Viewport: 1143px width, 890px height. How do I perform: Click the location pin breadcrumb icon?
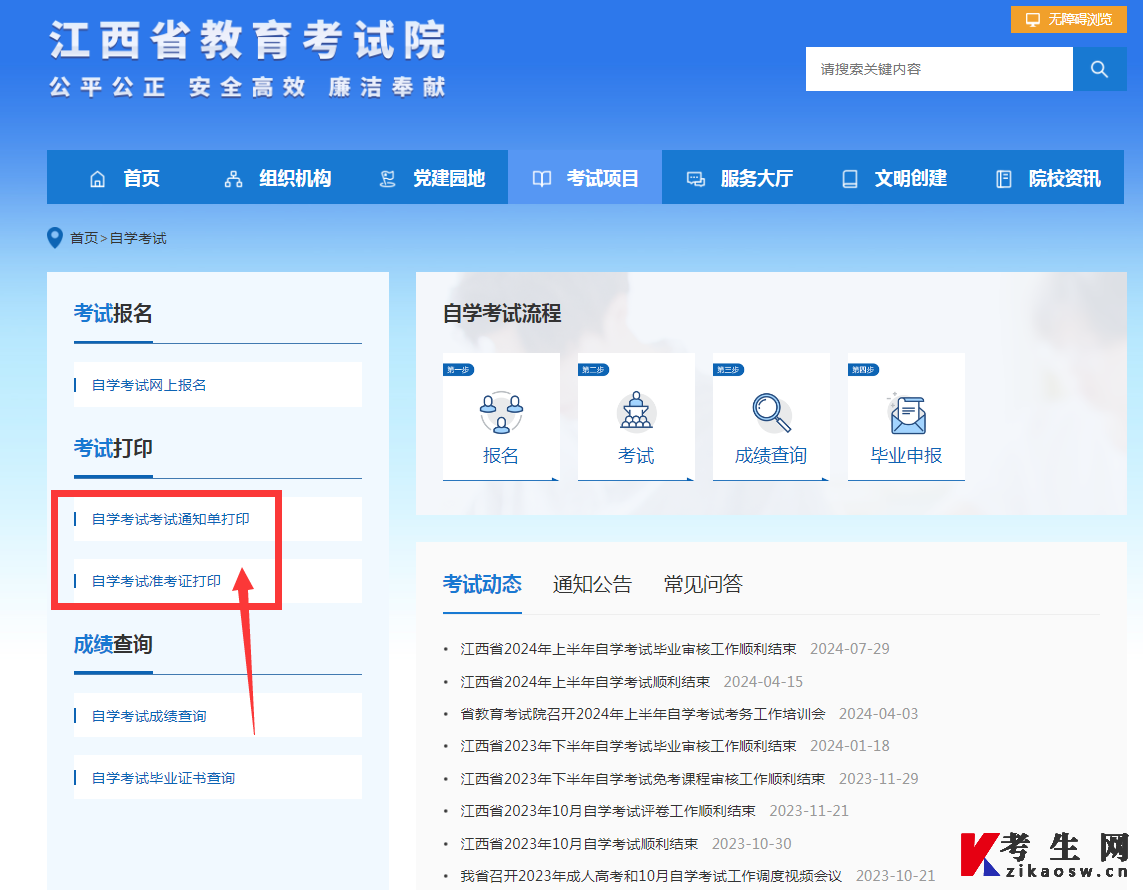[55, 237]
